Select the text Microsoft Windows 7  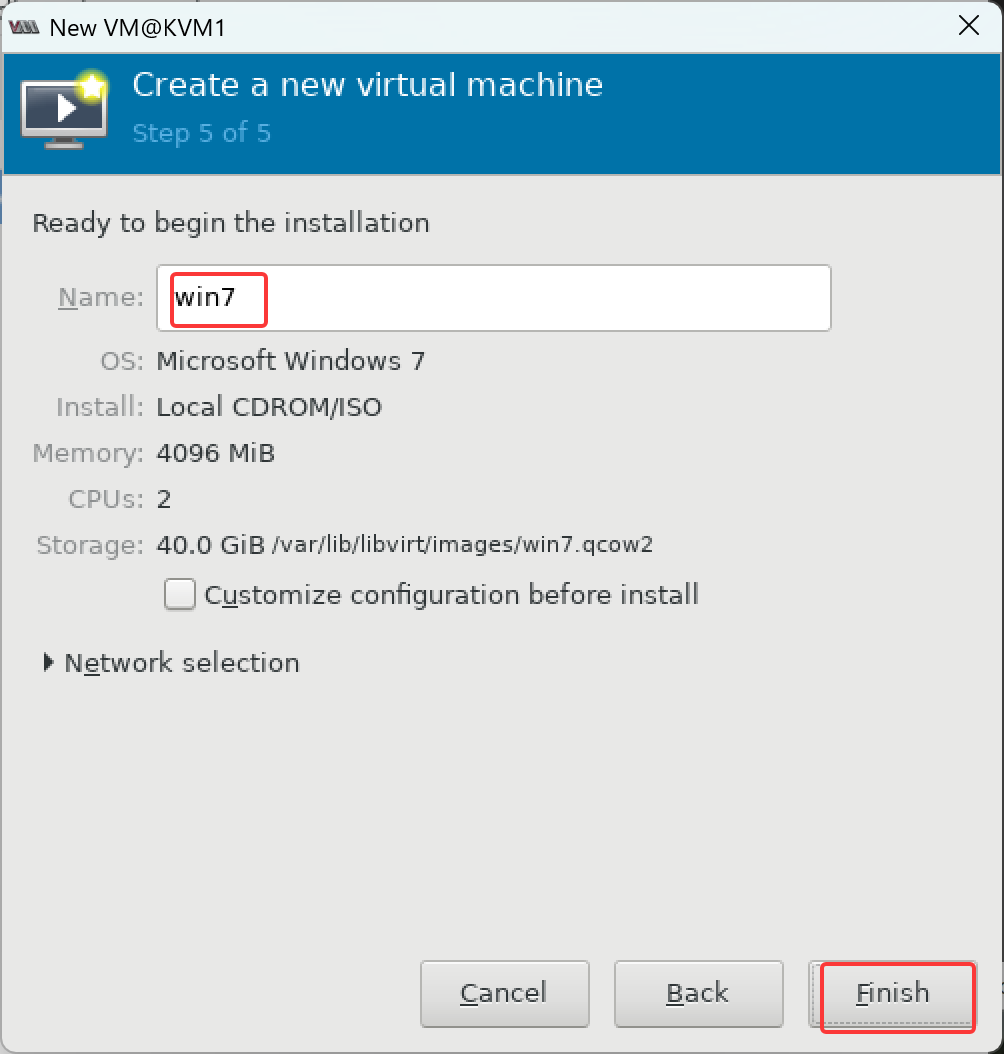[290, 361]
